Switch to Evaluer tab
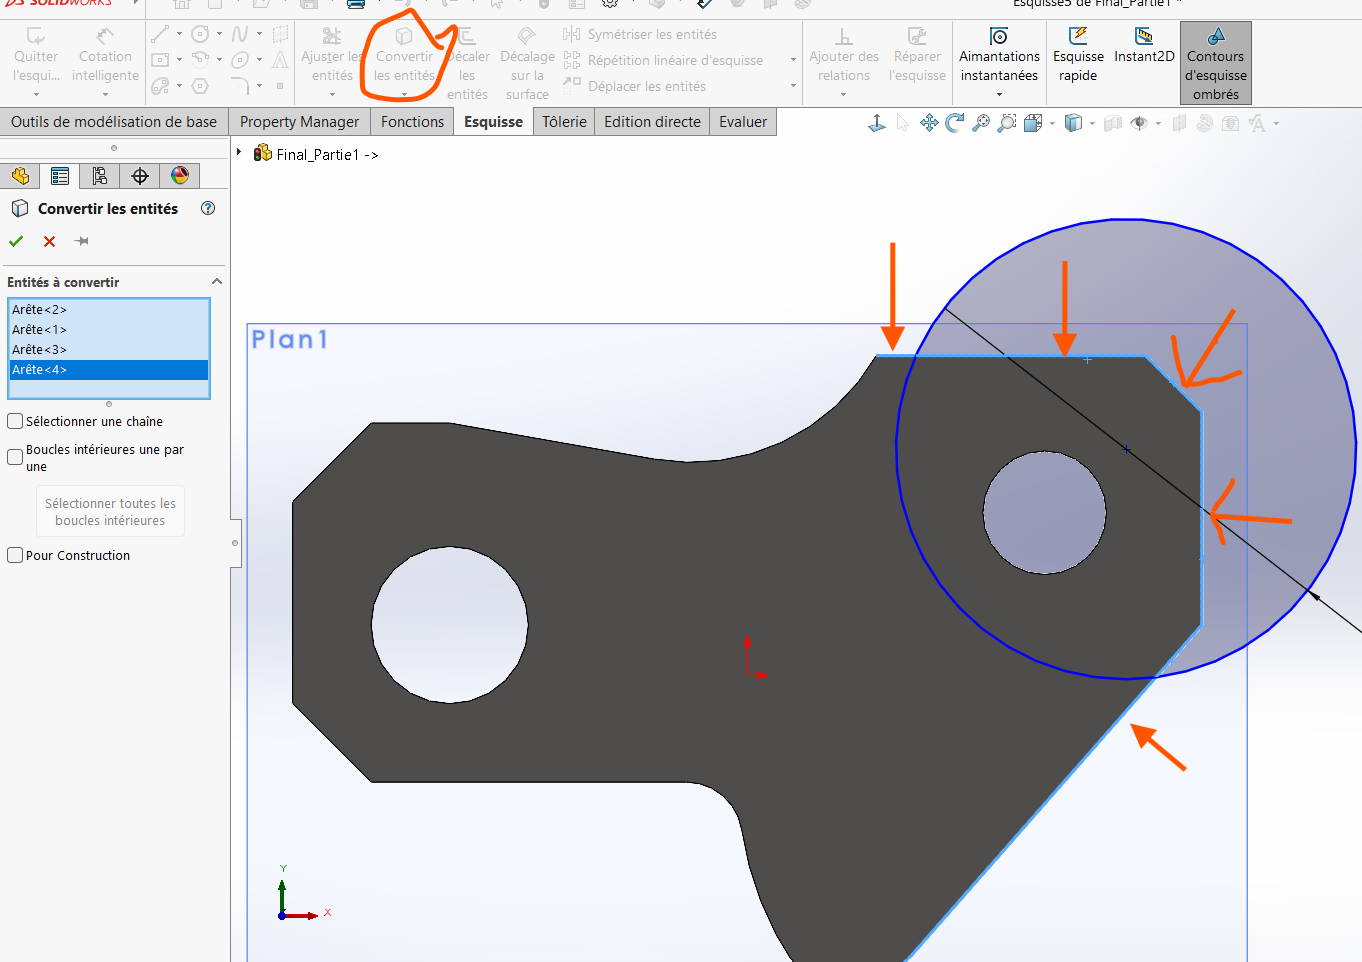Viewport: 1362px width, 962px height. (743, 121)
